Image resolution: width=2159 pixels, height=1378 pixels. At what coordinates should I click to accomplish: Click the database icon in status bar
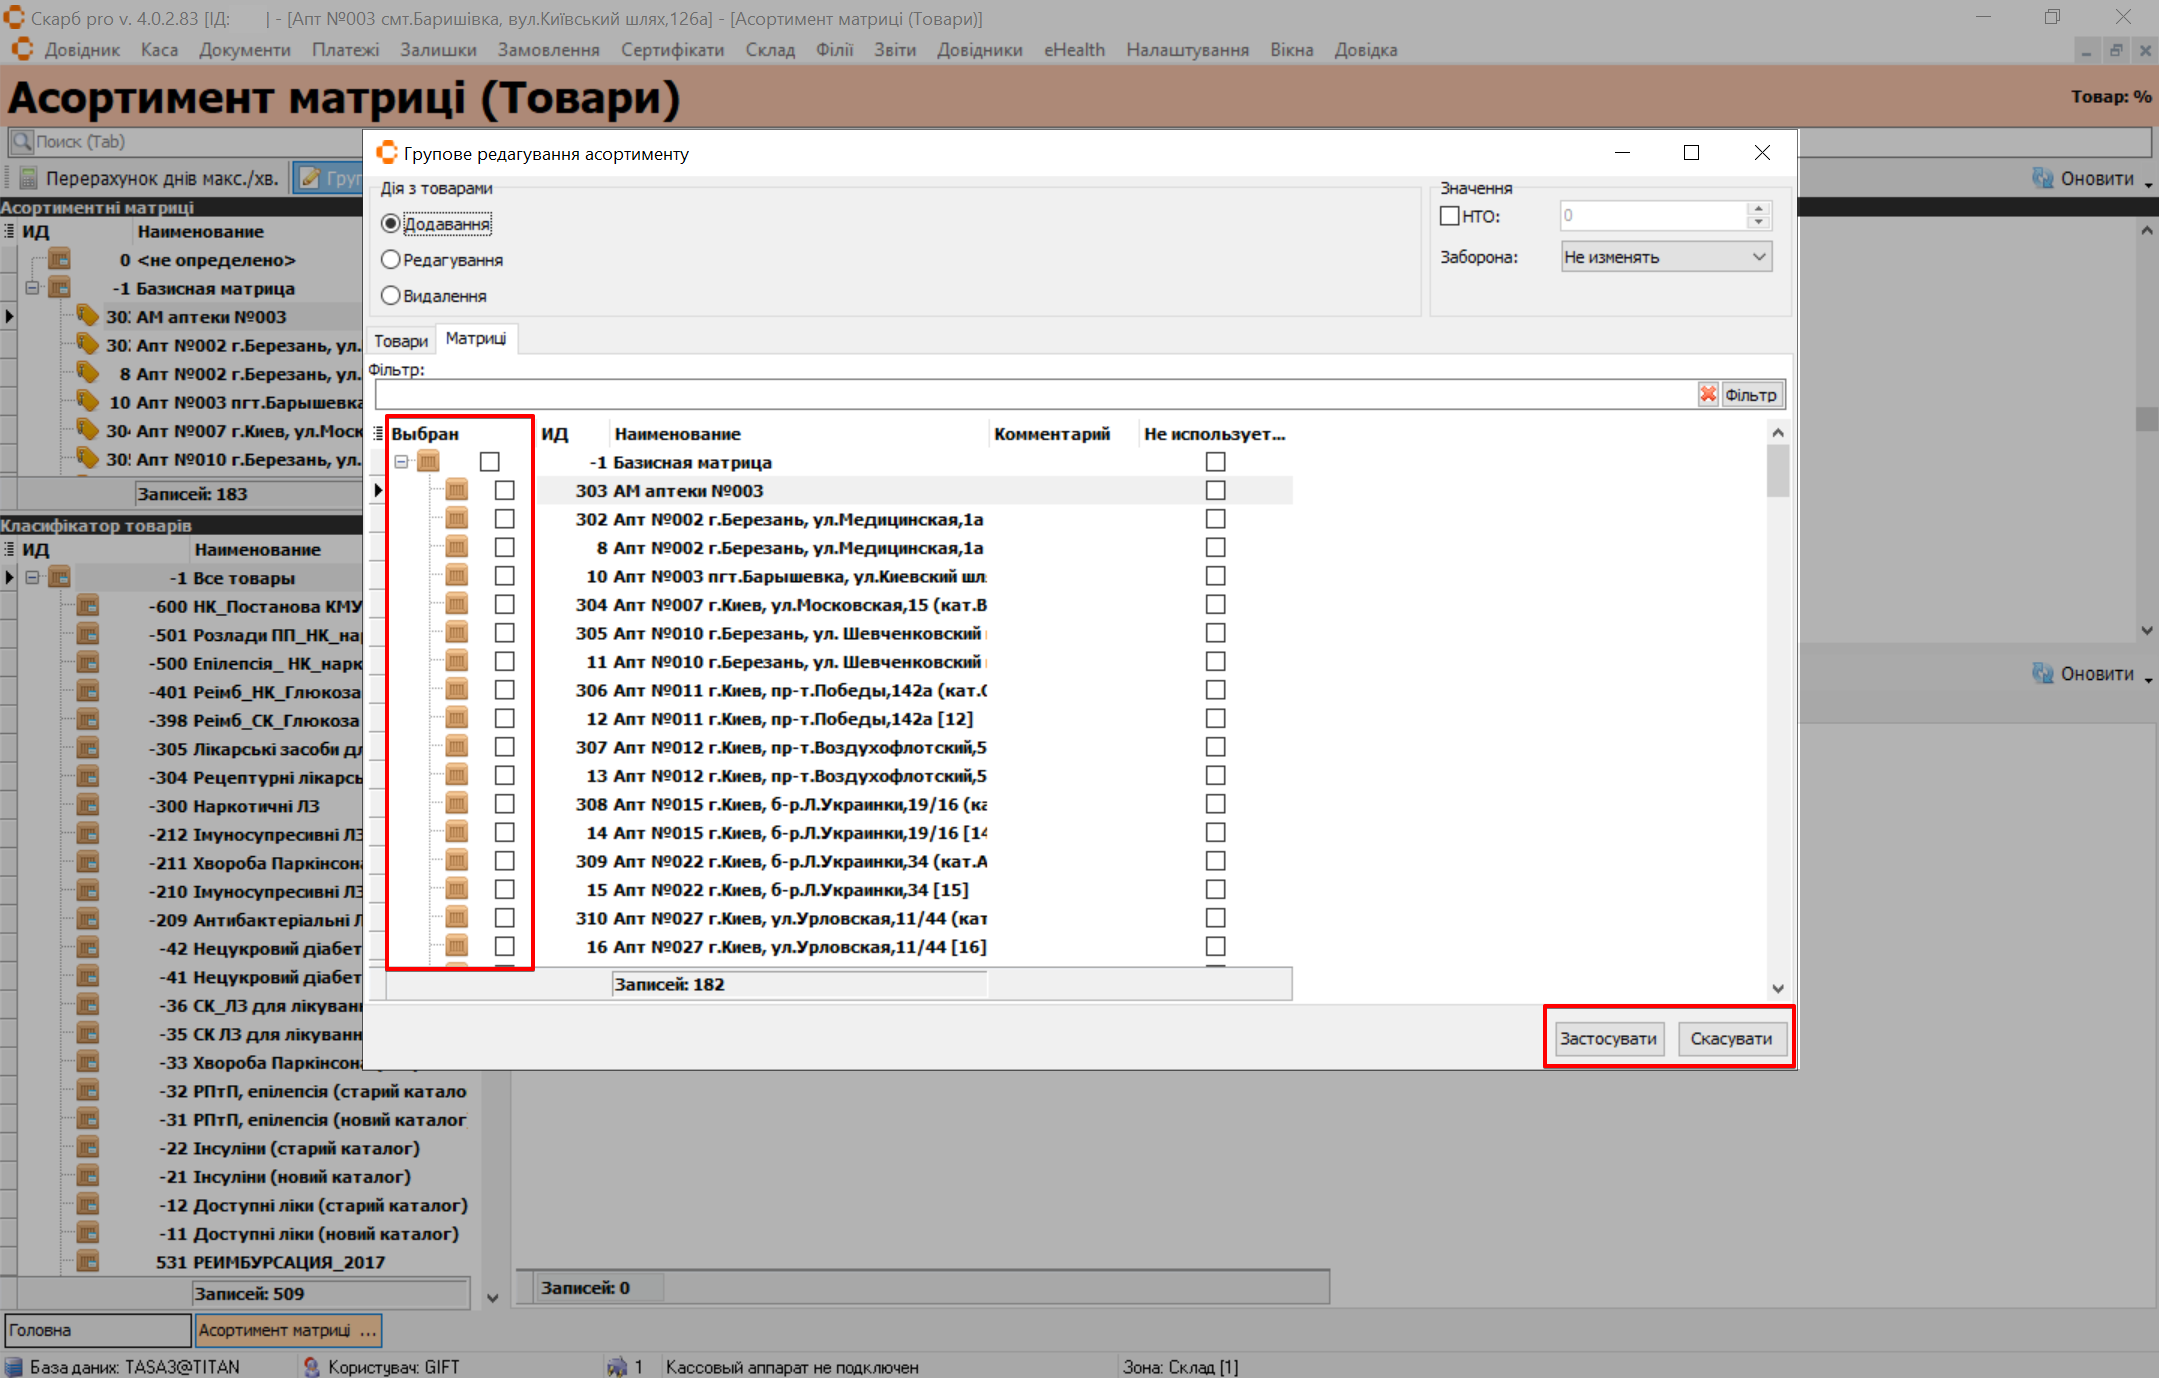point(13,1366)
